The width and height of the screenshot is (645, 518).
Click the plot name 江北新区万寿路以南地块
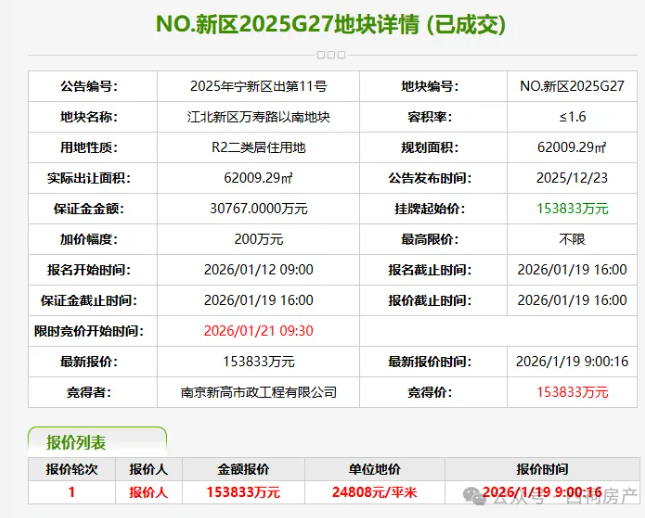[258, 117]
